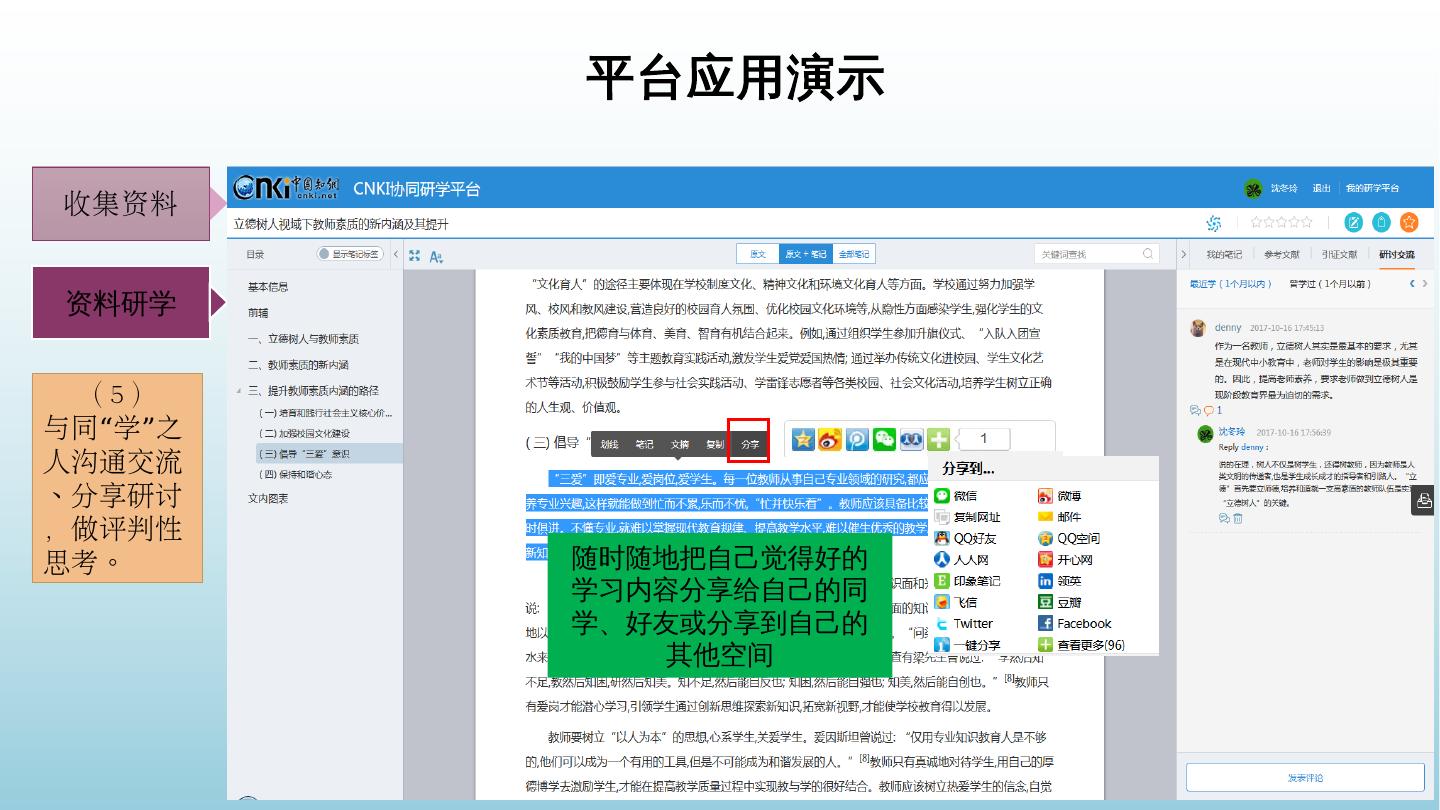Expand more share options via green plus

[x=937, y=439]
